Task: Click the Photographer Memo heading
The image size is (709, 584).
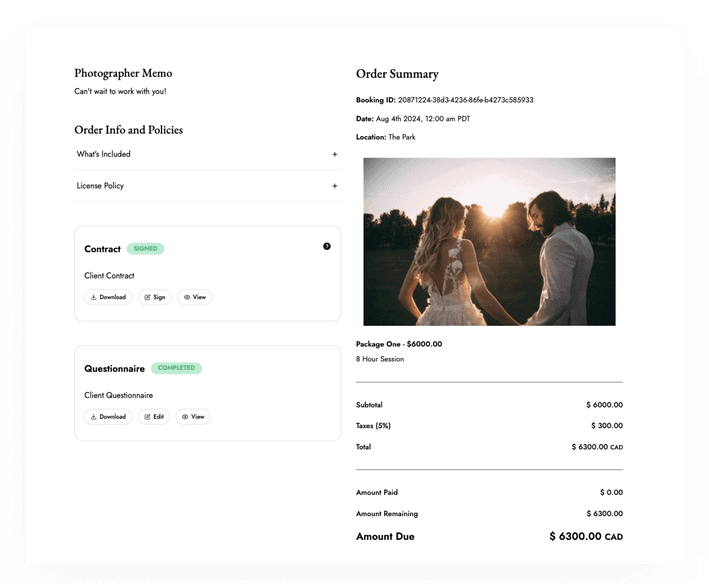Action: [123, 73]
